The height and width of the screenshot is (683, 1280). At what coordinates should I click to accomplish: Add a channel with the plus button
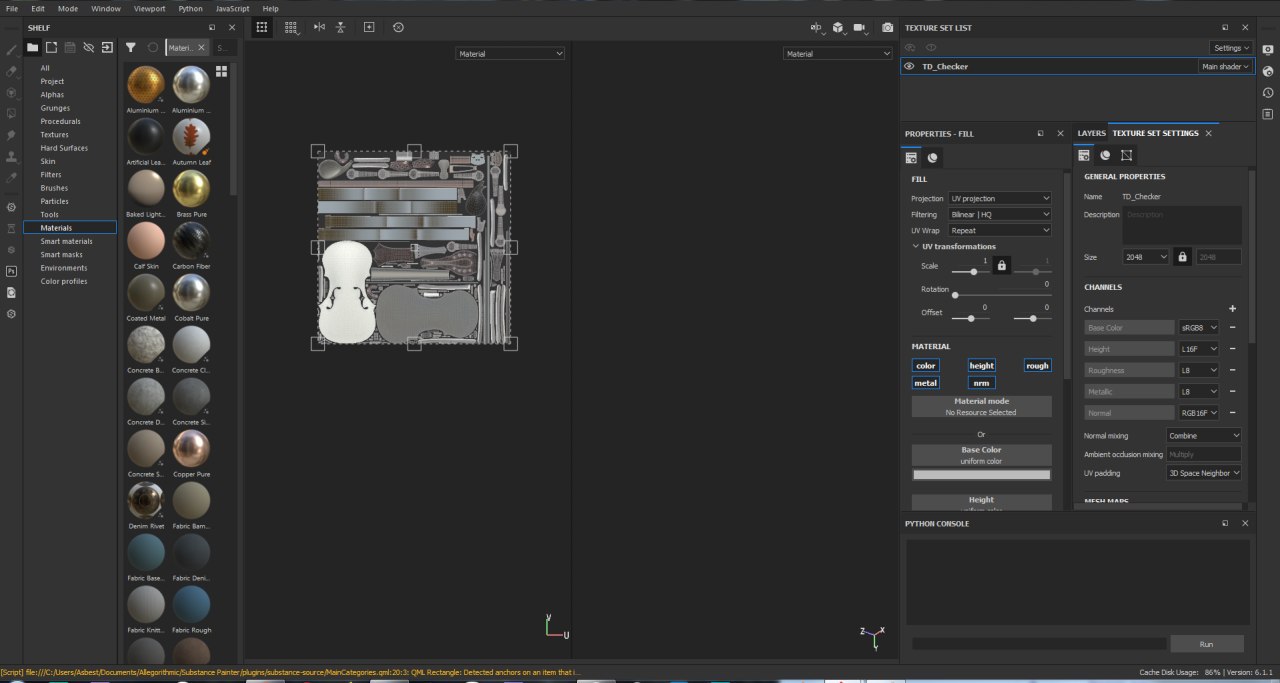tap(1232, 309)
